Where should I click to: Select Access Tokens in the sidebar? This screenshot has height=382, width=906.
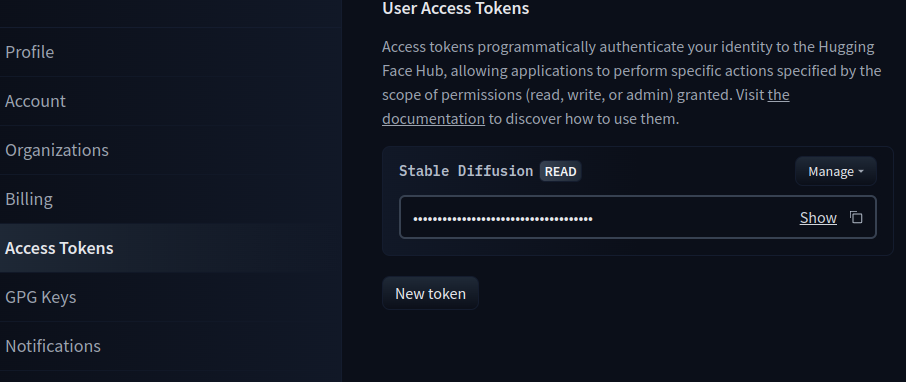[x=59, y=248]
